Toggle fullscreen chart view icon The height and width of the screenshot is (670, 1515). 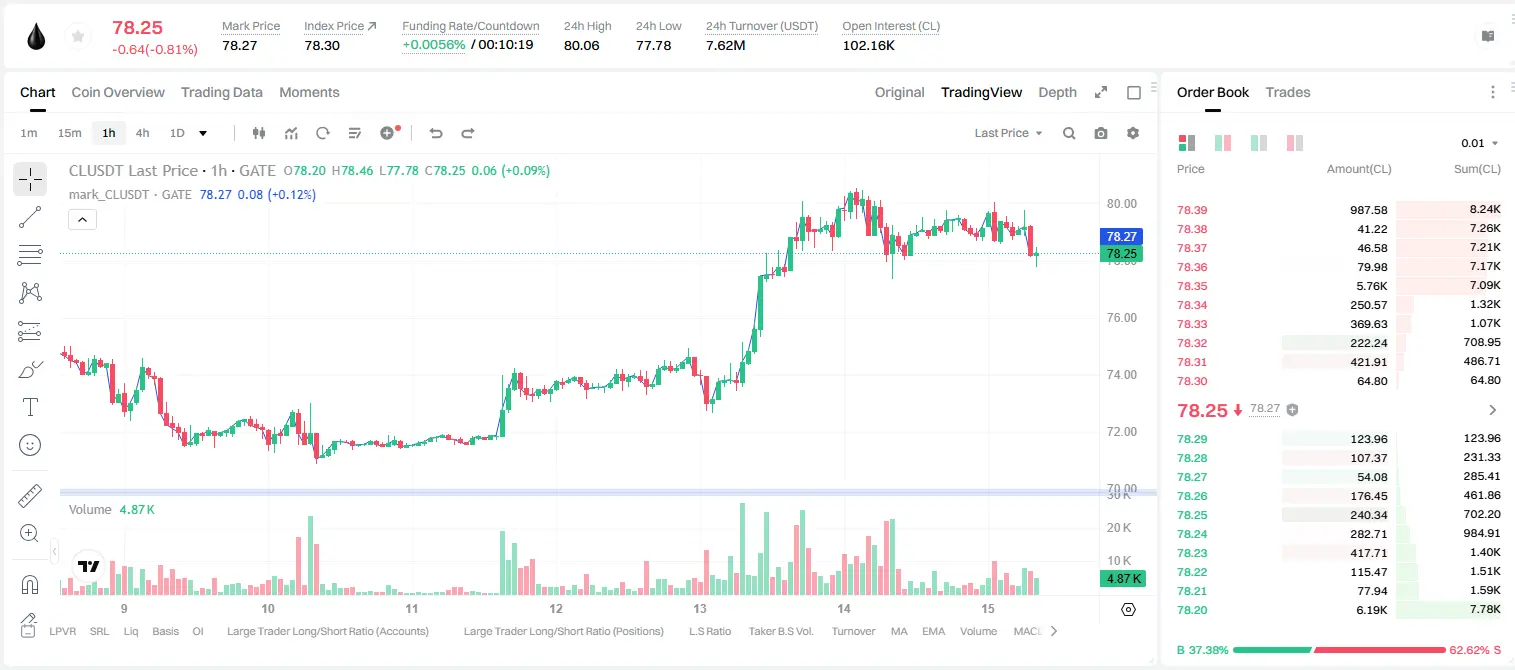(1101, 92)
